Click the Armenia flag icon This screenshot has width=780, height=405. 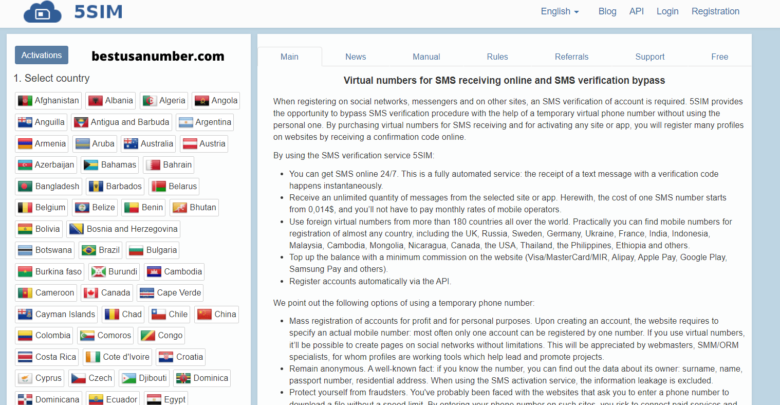(x=25, y=144)
